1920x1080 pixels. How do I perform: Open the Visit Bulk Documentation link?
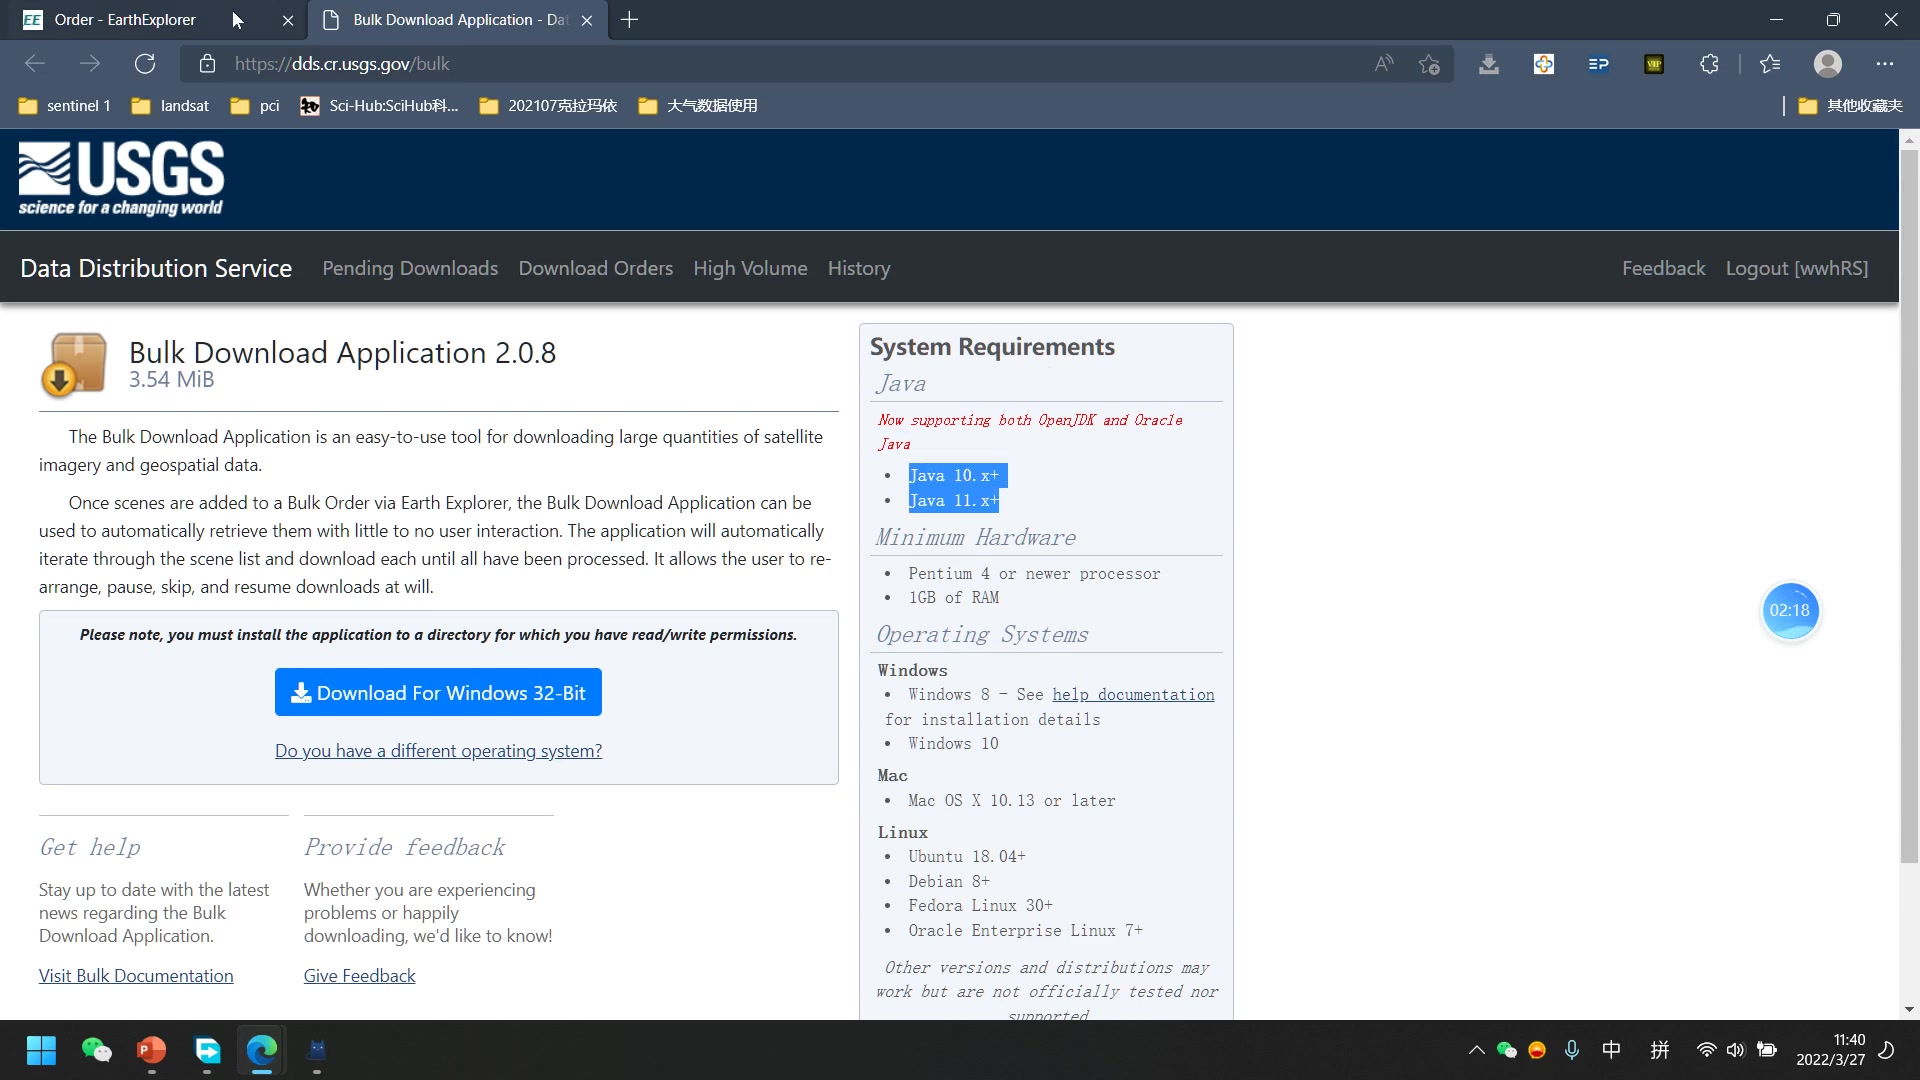point(136,975)
